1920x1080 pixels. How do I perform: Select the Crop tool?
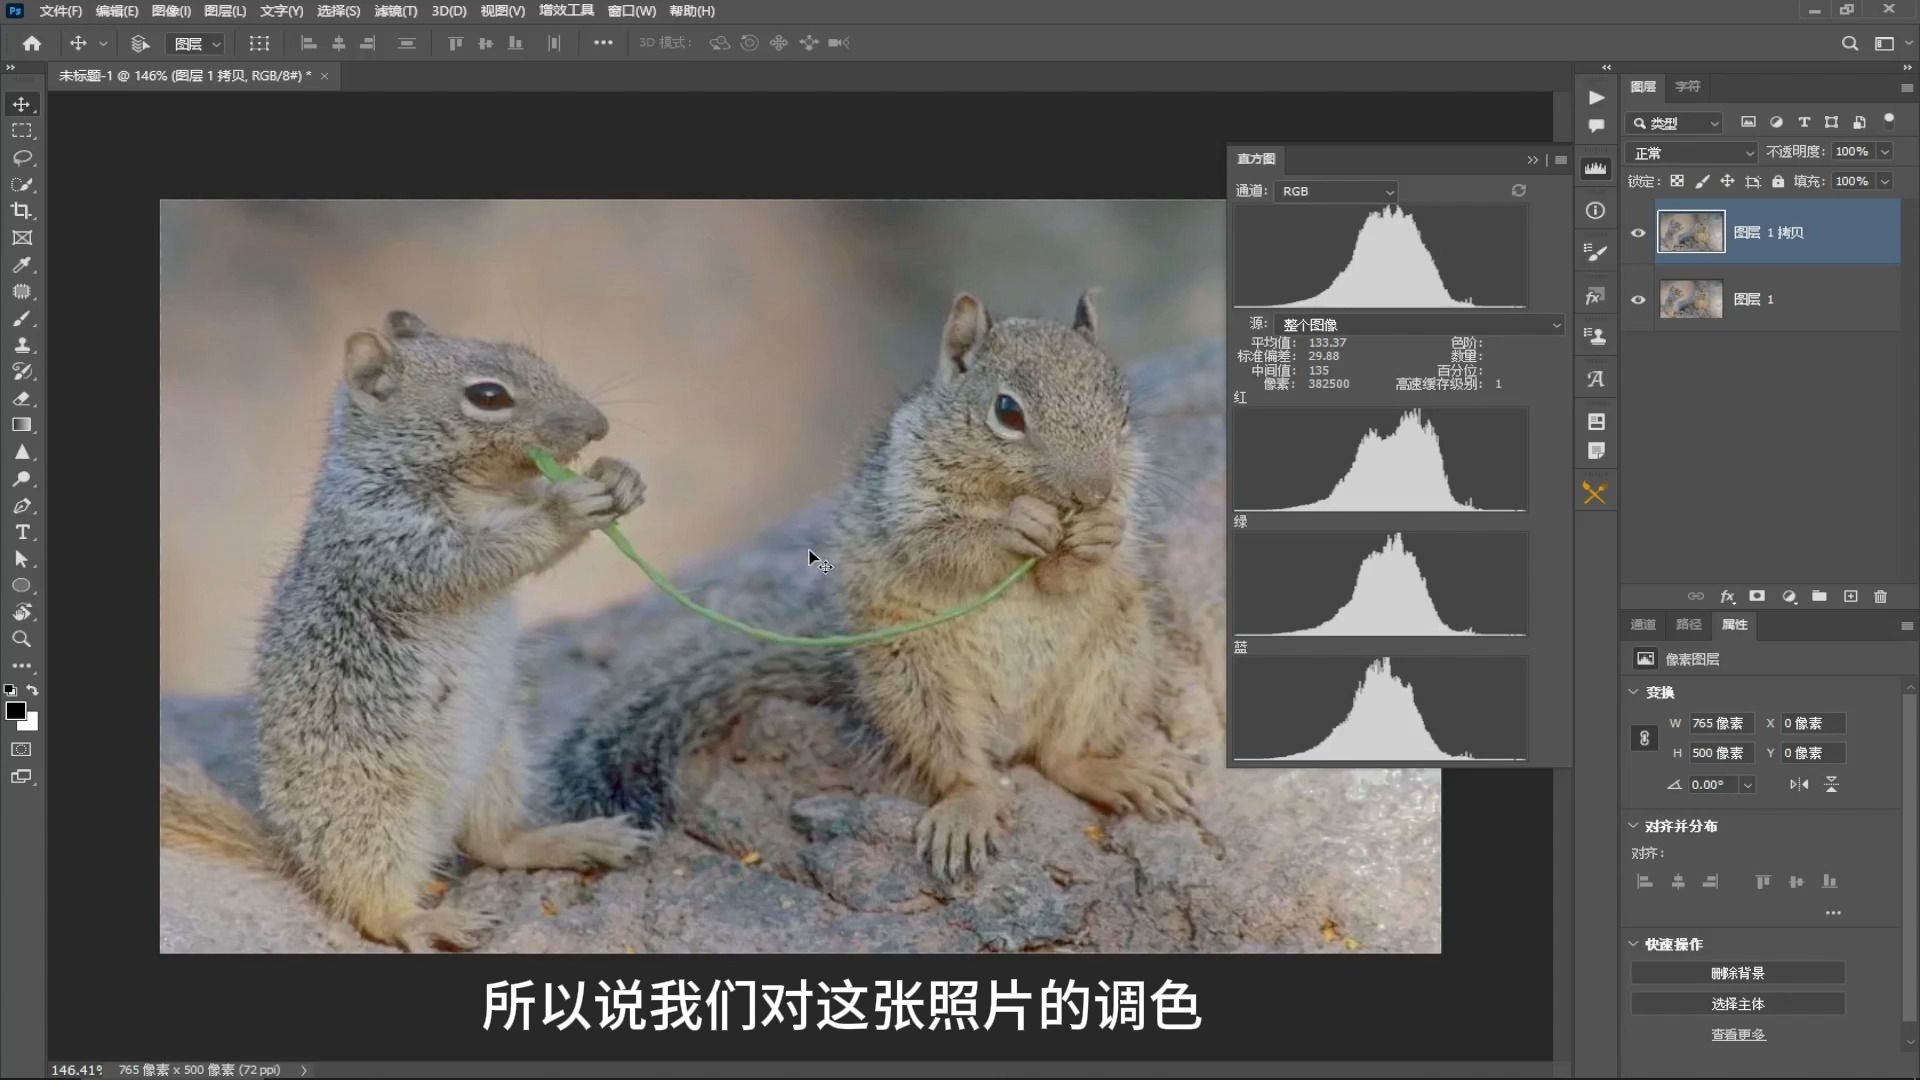tap(21, 211)
